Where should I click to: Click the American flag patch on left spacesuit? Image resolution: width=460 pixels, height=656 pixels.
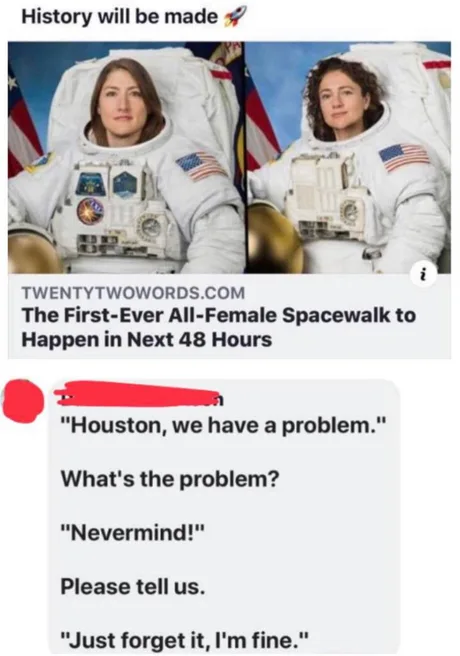click(x=202, y=166)
